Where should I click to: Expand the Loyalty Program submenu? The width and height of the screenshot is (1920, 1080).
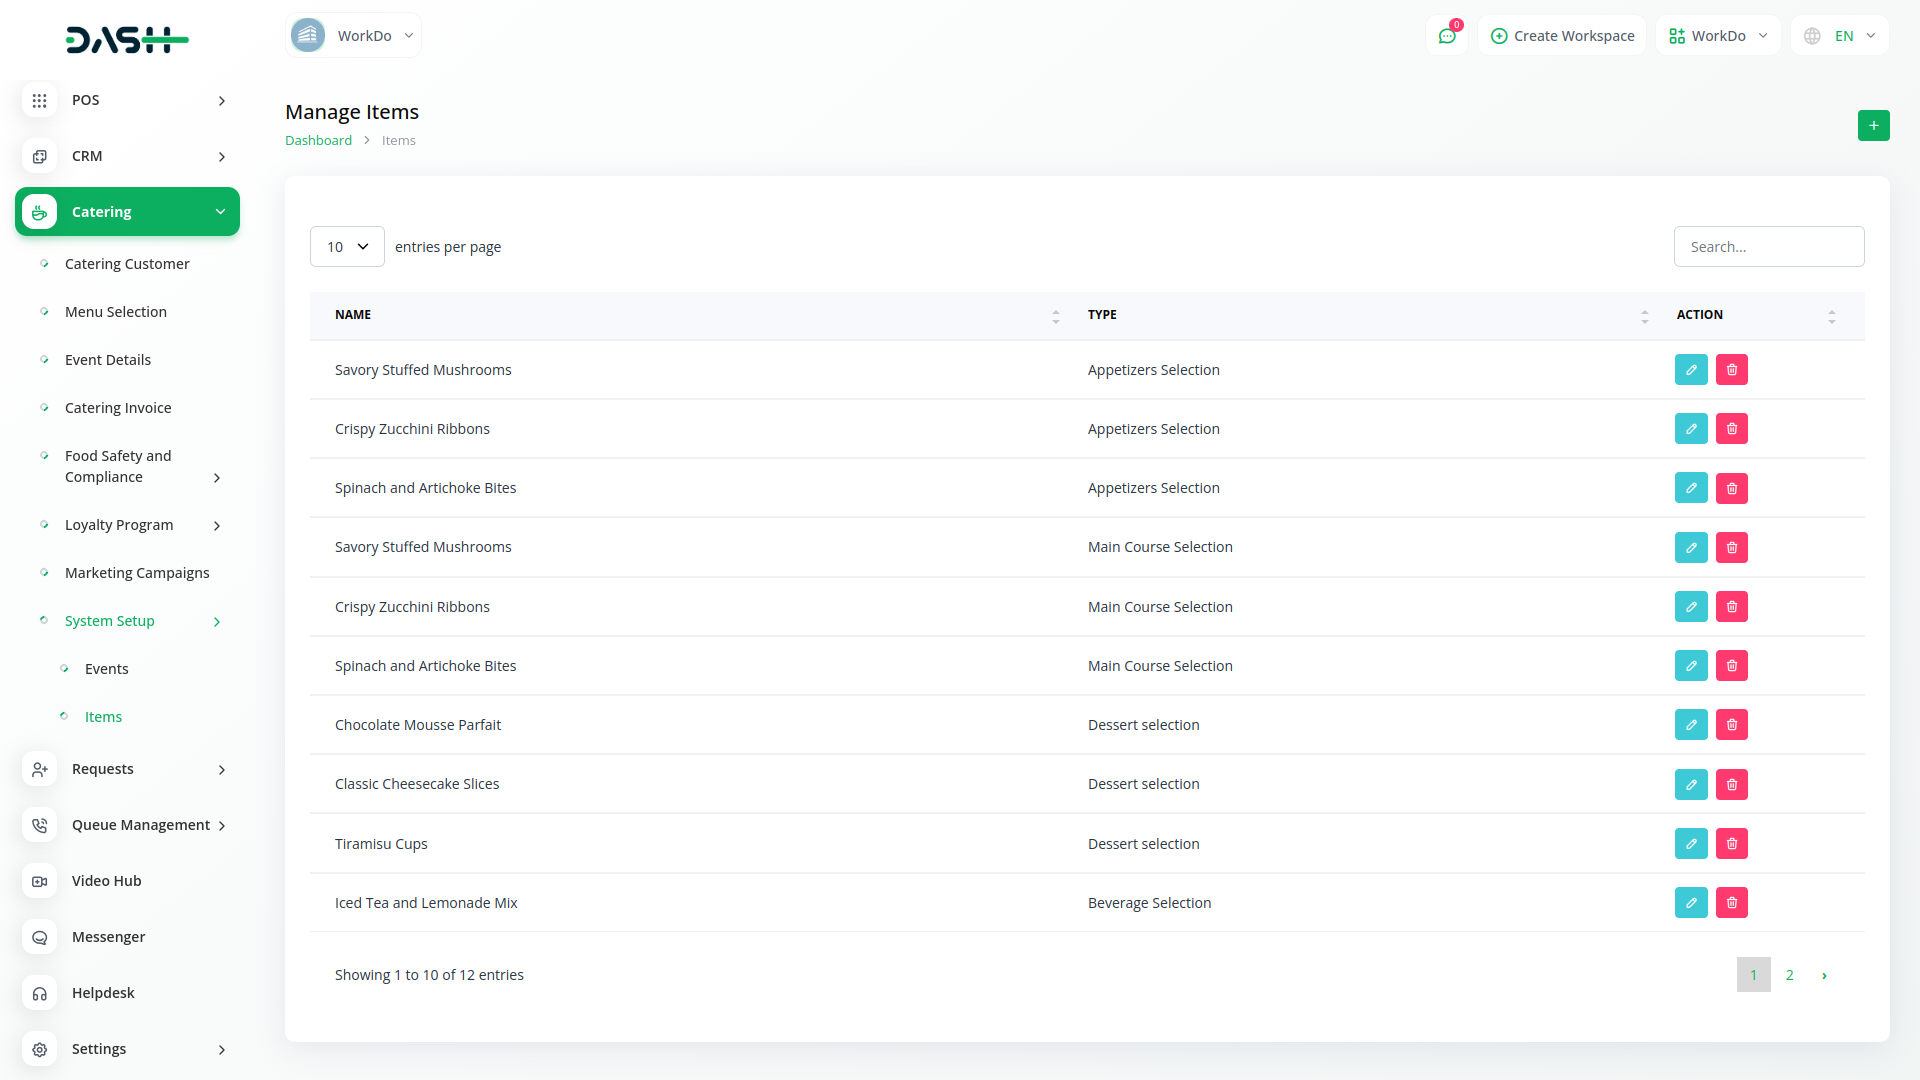coord(217,525)
